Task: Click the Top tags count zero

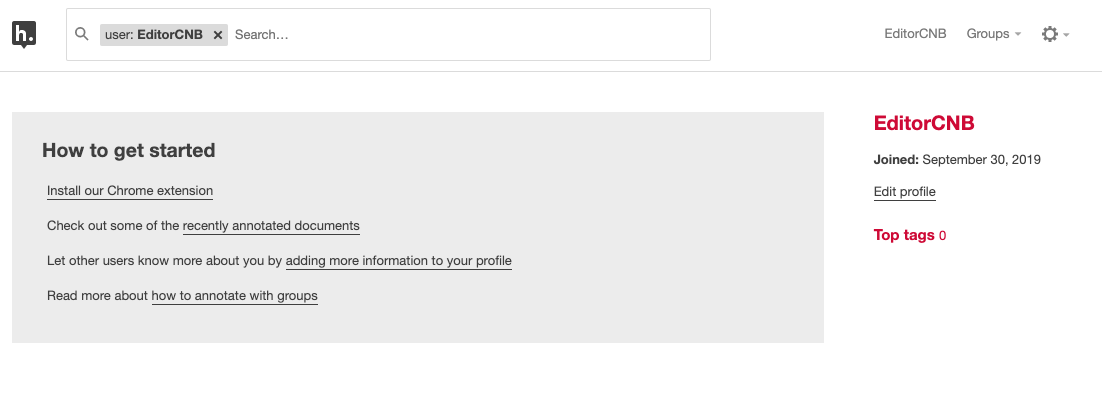Action: tap(942, 235)
